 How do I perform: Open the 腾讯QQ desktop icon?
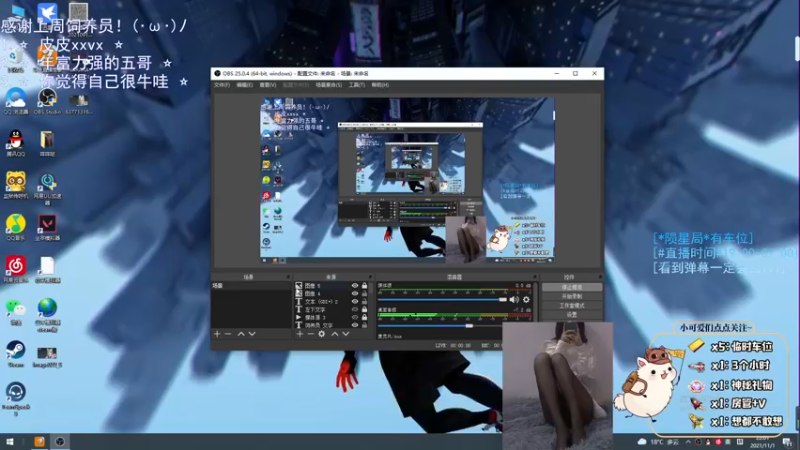pos(15,143)
